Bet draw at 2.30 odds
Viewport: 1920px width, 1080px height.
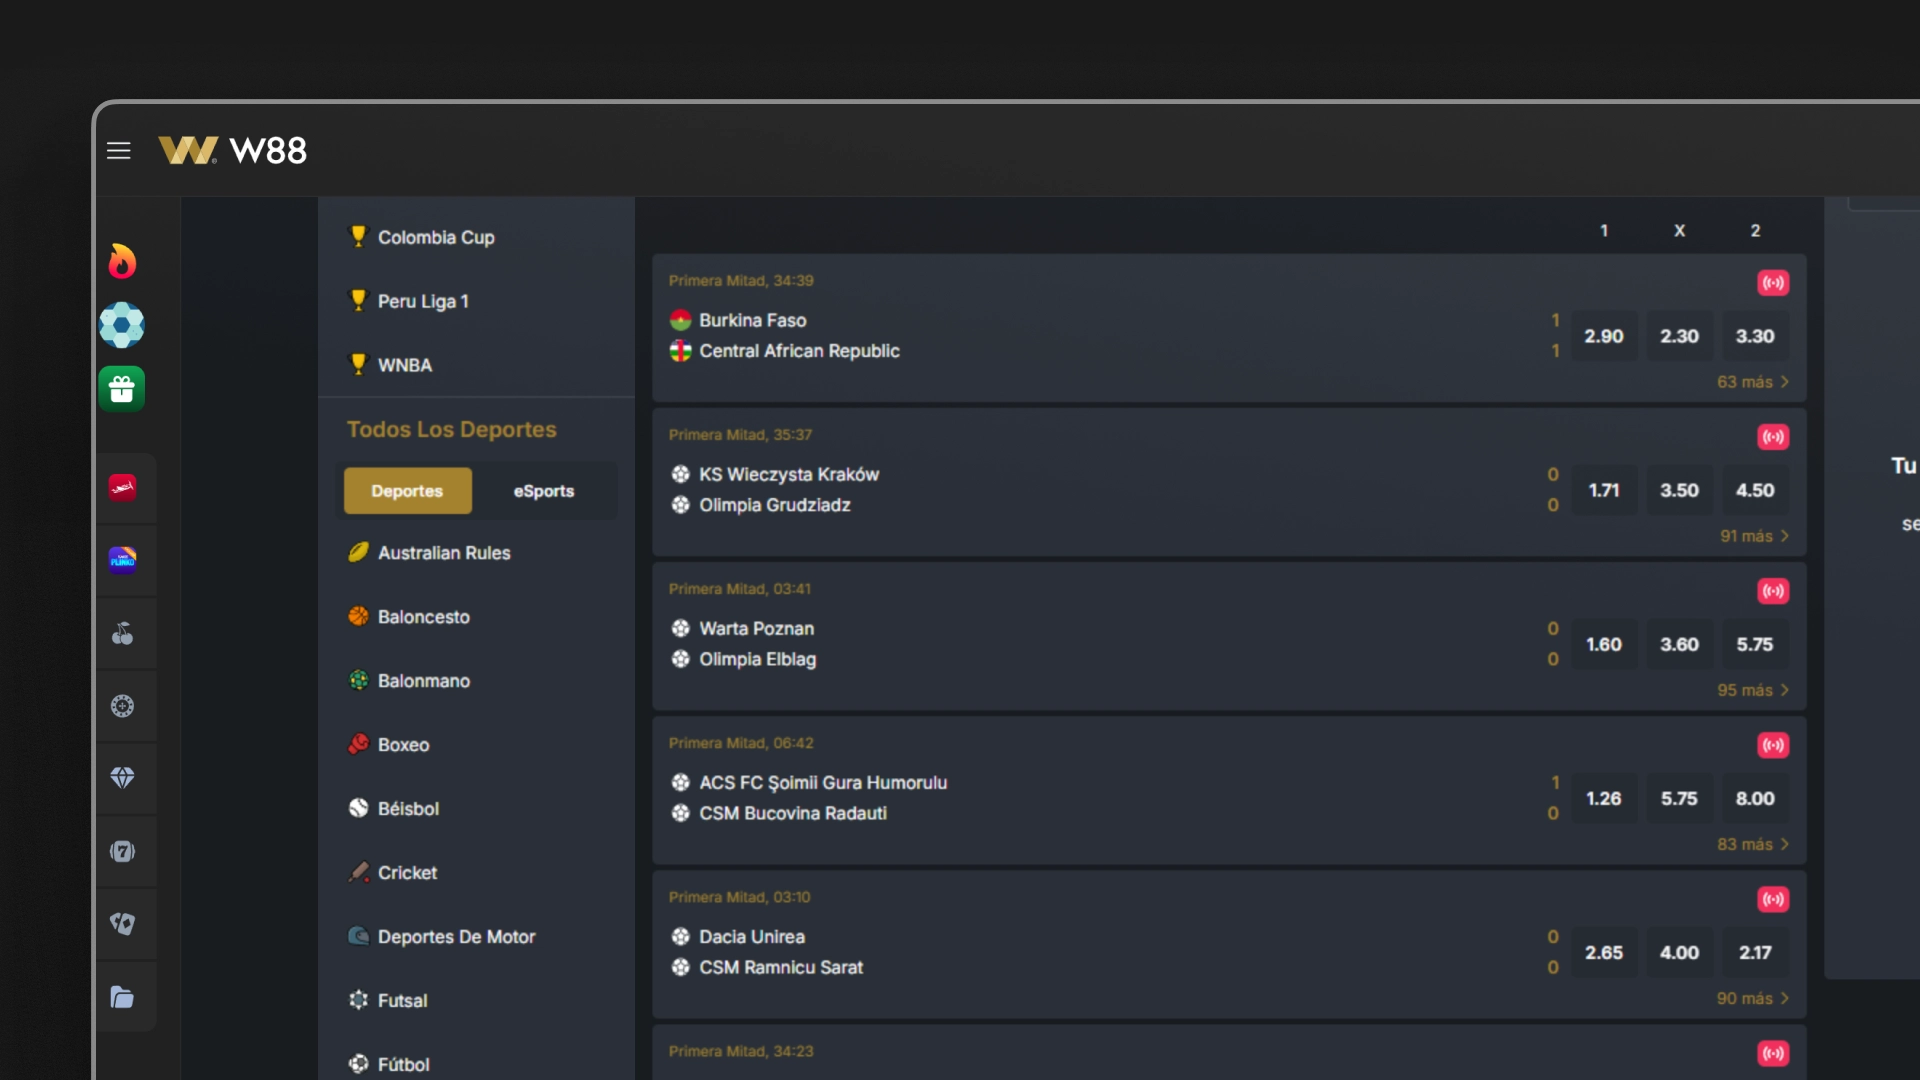(x=1680, y=336)
